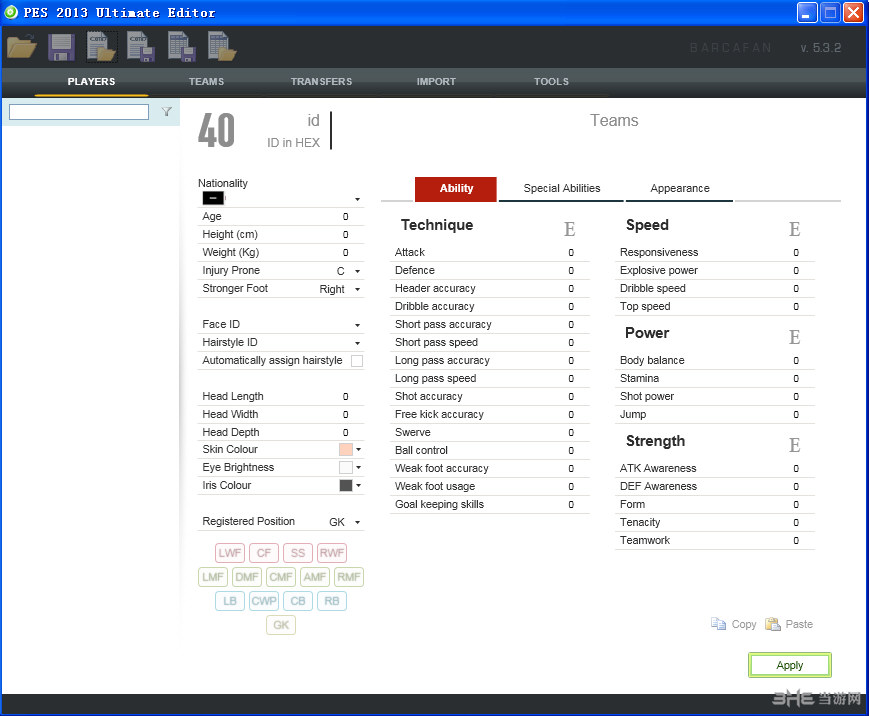Toggle the SS position button
The image size is (869, 716).
point(298,553)
